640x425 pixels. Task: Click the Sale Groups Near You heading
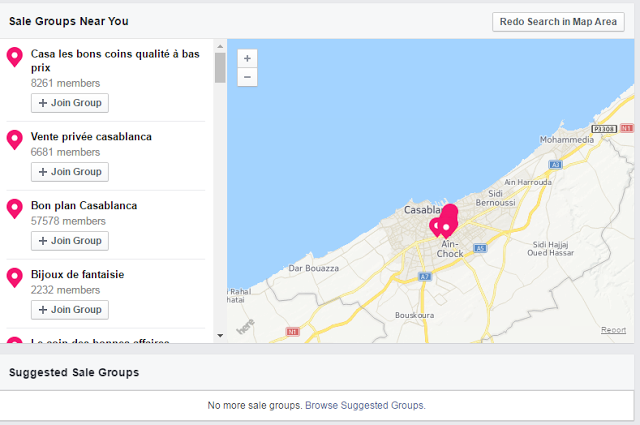click(69, 21)
